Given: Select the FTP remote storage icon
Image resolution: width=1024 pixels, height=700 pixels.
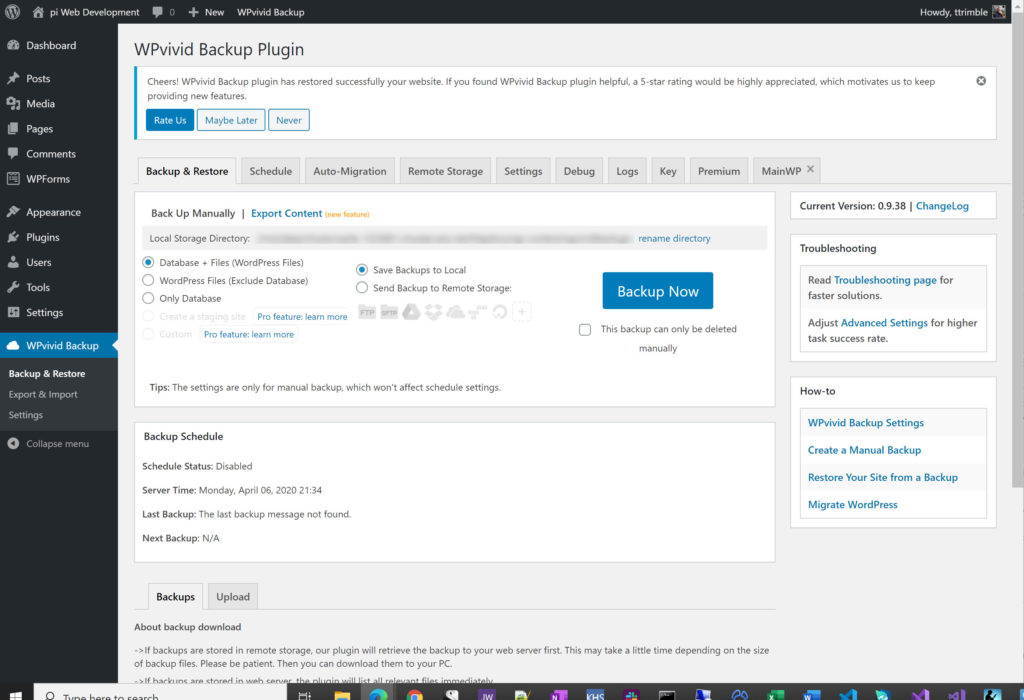Looking at the screenshot, I should (x=367, y=312).
